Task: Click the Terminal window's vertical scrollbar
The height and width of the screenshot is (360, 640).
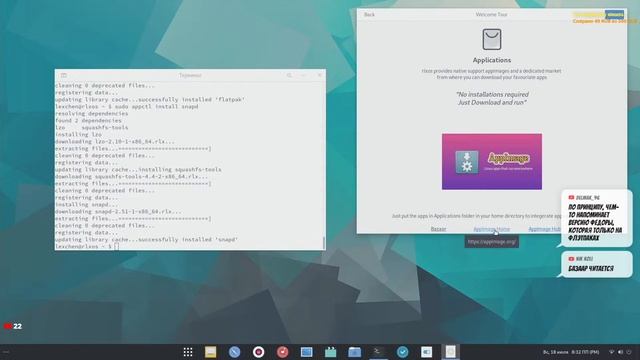Action: (x=324, y=242)
